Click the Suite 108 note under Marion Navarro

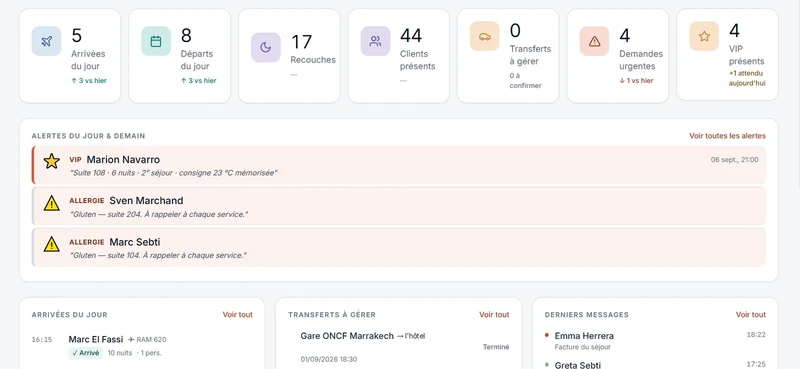tap(173, 173)
